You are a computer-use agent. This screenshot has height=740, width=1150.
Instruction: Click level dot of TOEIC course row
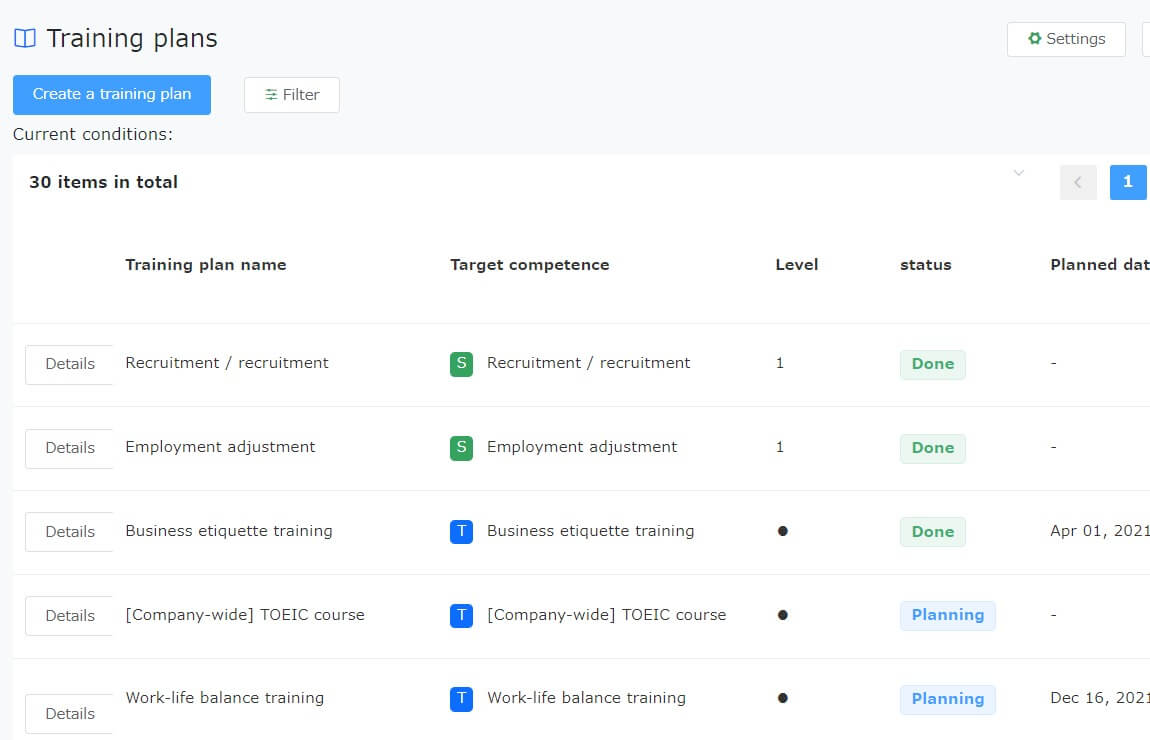click(783, 615)
